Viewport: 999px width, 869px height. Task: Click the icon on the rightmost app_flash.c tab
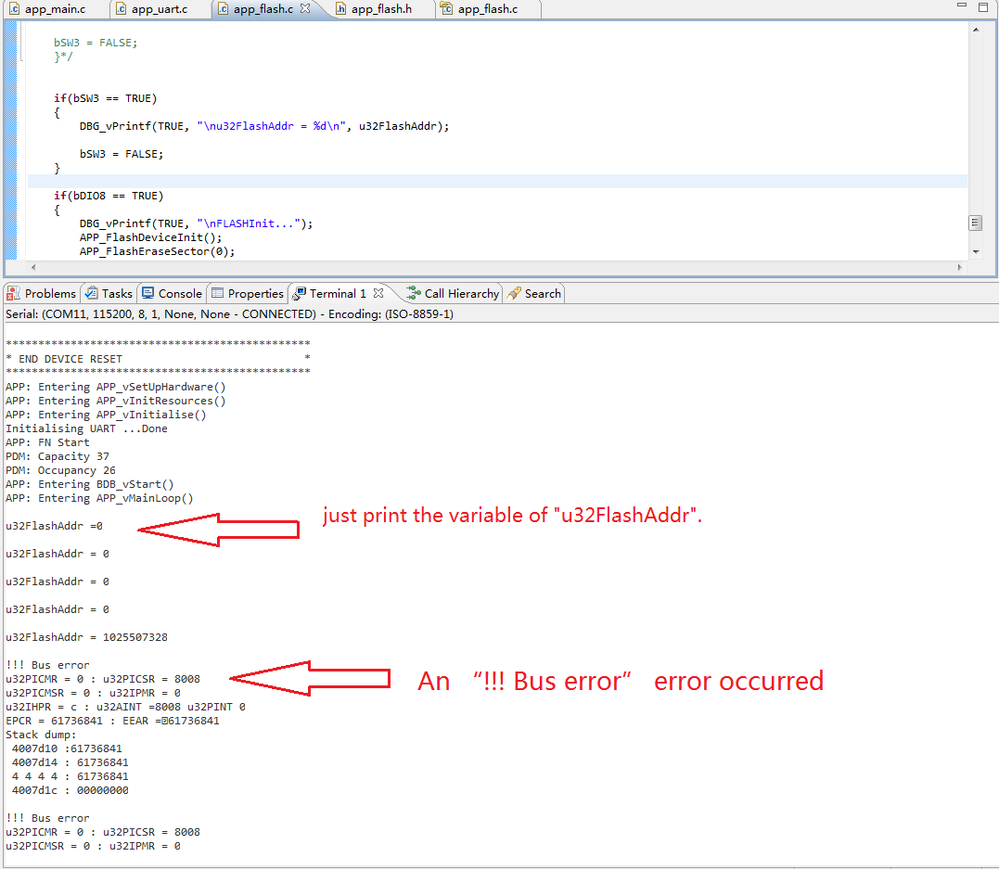pyautogui.click(x=447, y=9)
